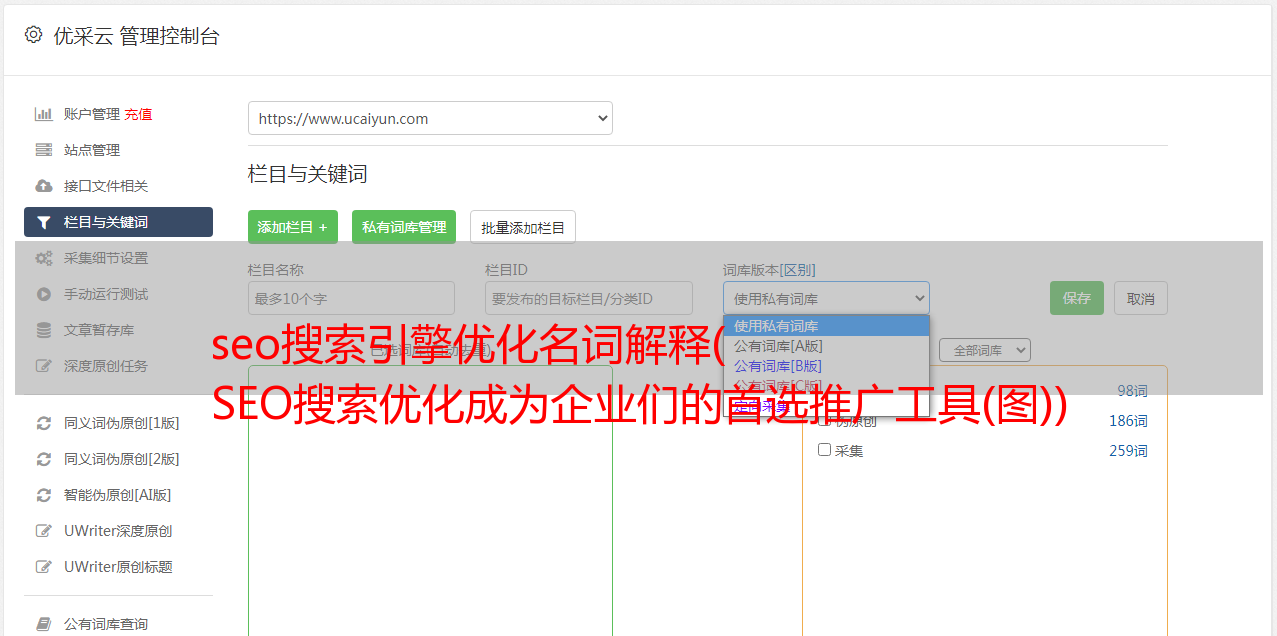Click the green 添加栏目 + button
This screenshot has width=1277, height=636.
[x=293, y=227]
